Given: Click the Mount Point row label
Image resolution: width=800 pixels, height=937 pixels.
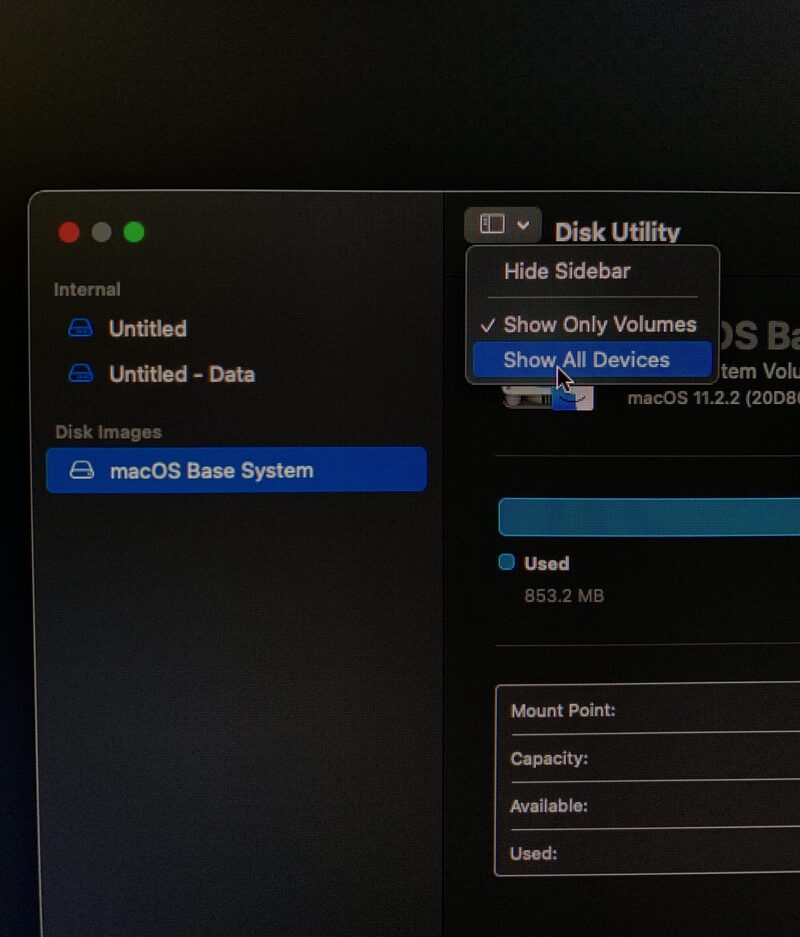Looking at the screenshot, I should 563,711.
